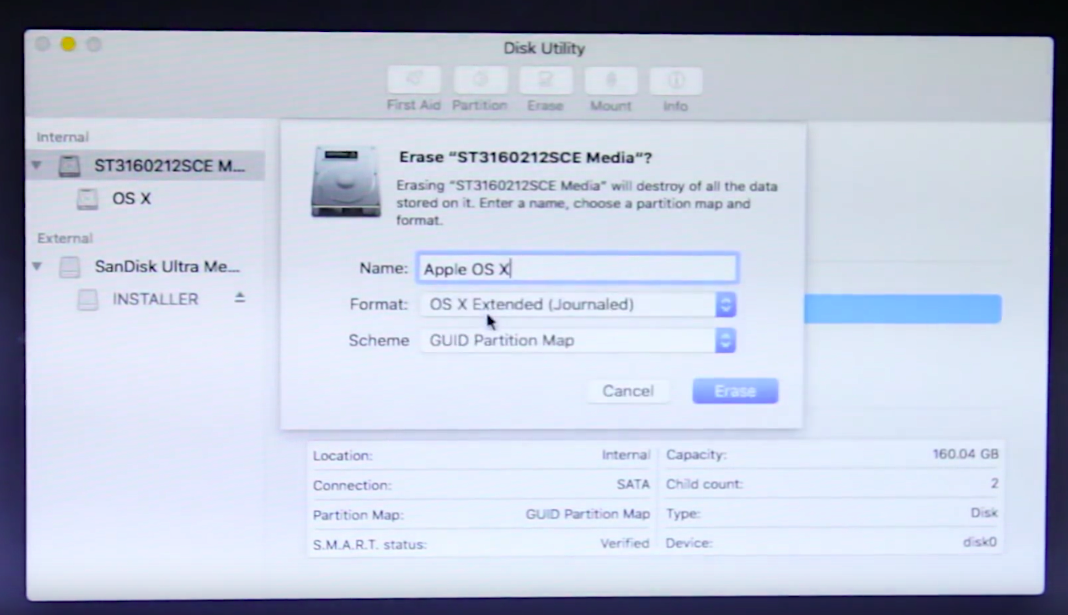Select ST3160212SCE M... in the sidebar
The width and height of the screenshot is (1068, 615).
pos(145,165)
